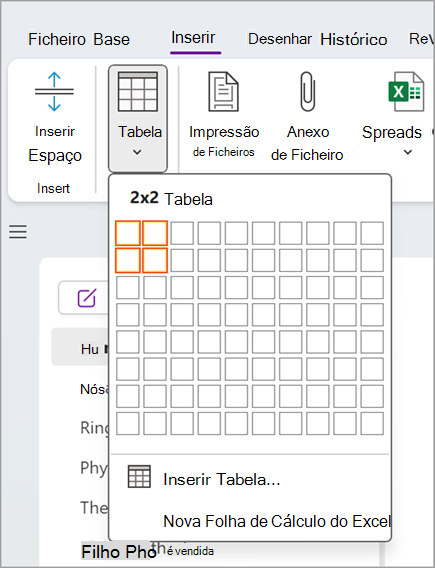Open the Desenhar ribbon tab
Screen dimensions: 435x568
280,39
